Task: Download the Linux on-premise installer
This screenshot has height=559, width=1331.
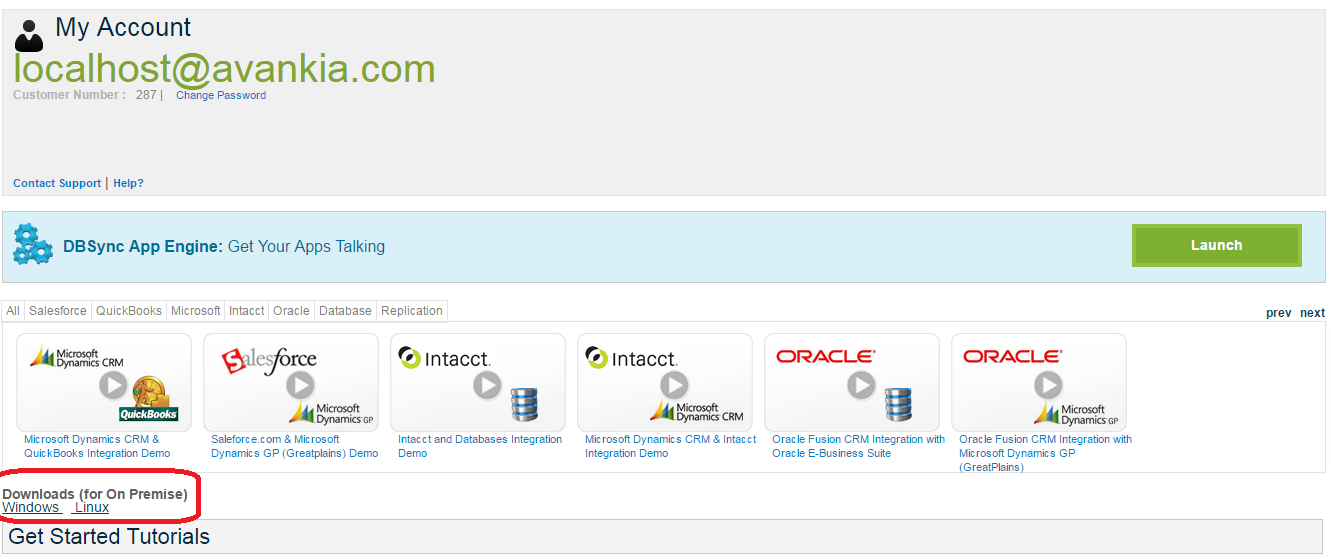Action: pyautogui.click(x=92, y=507)
